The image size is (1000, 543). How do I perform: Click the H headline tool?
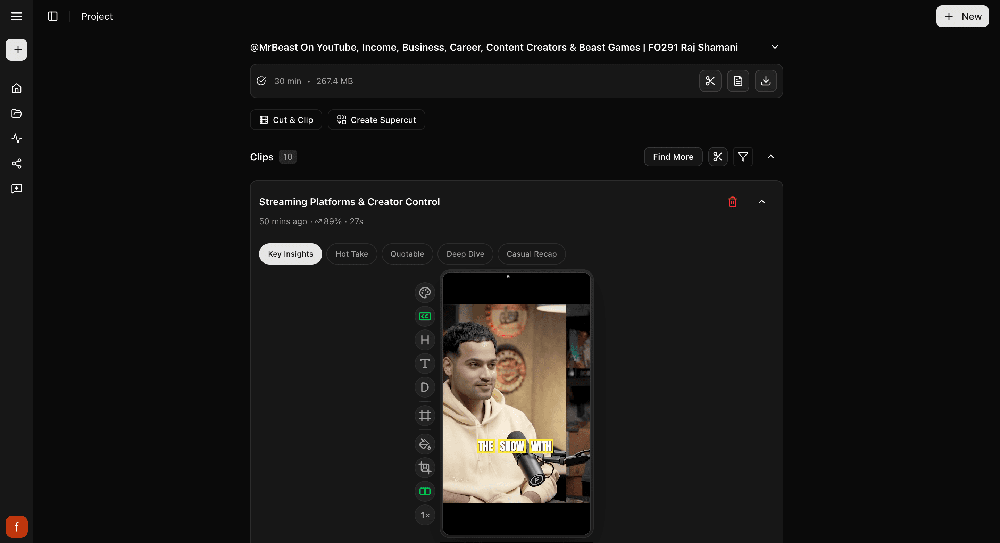click(425, 340)
